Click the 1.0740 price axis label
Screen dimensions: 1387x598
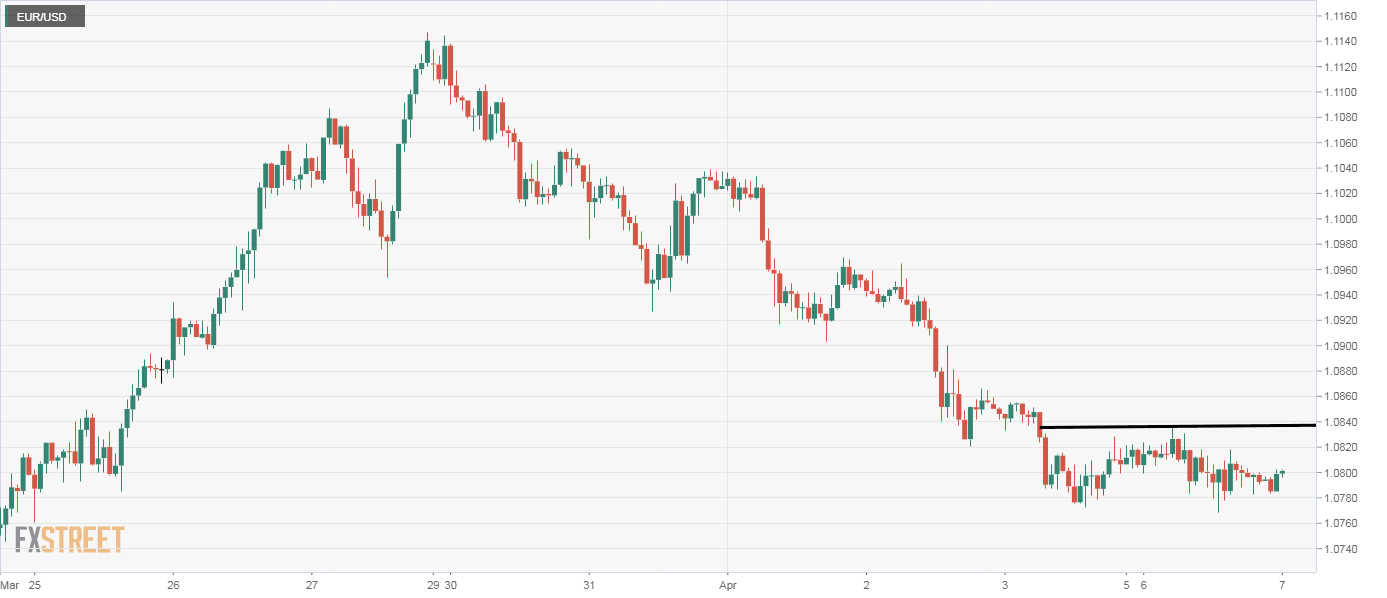1341,550
